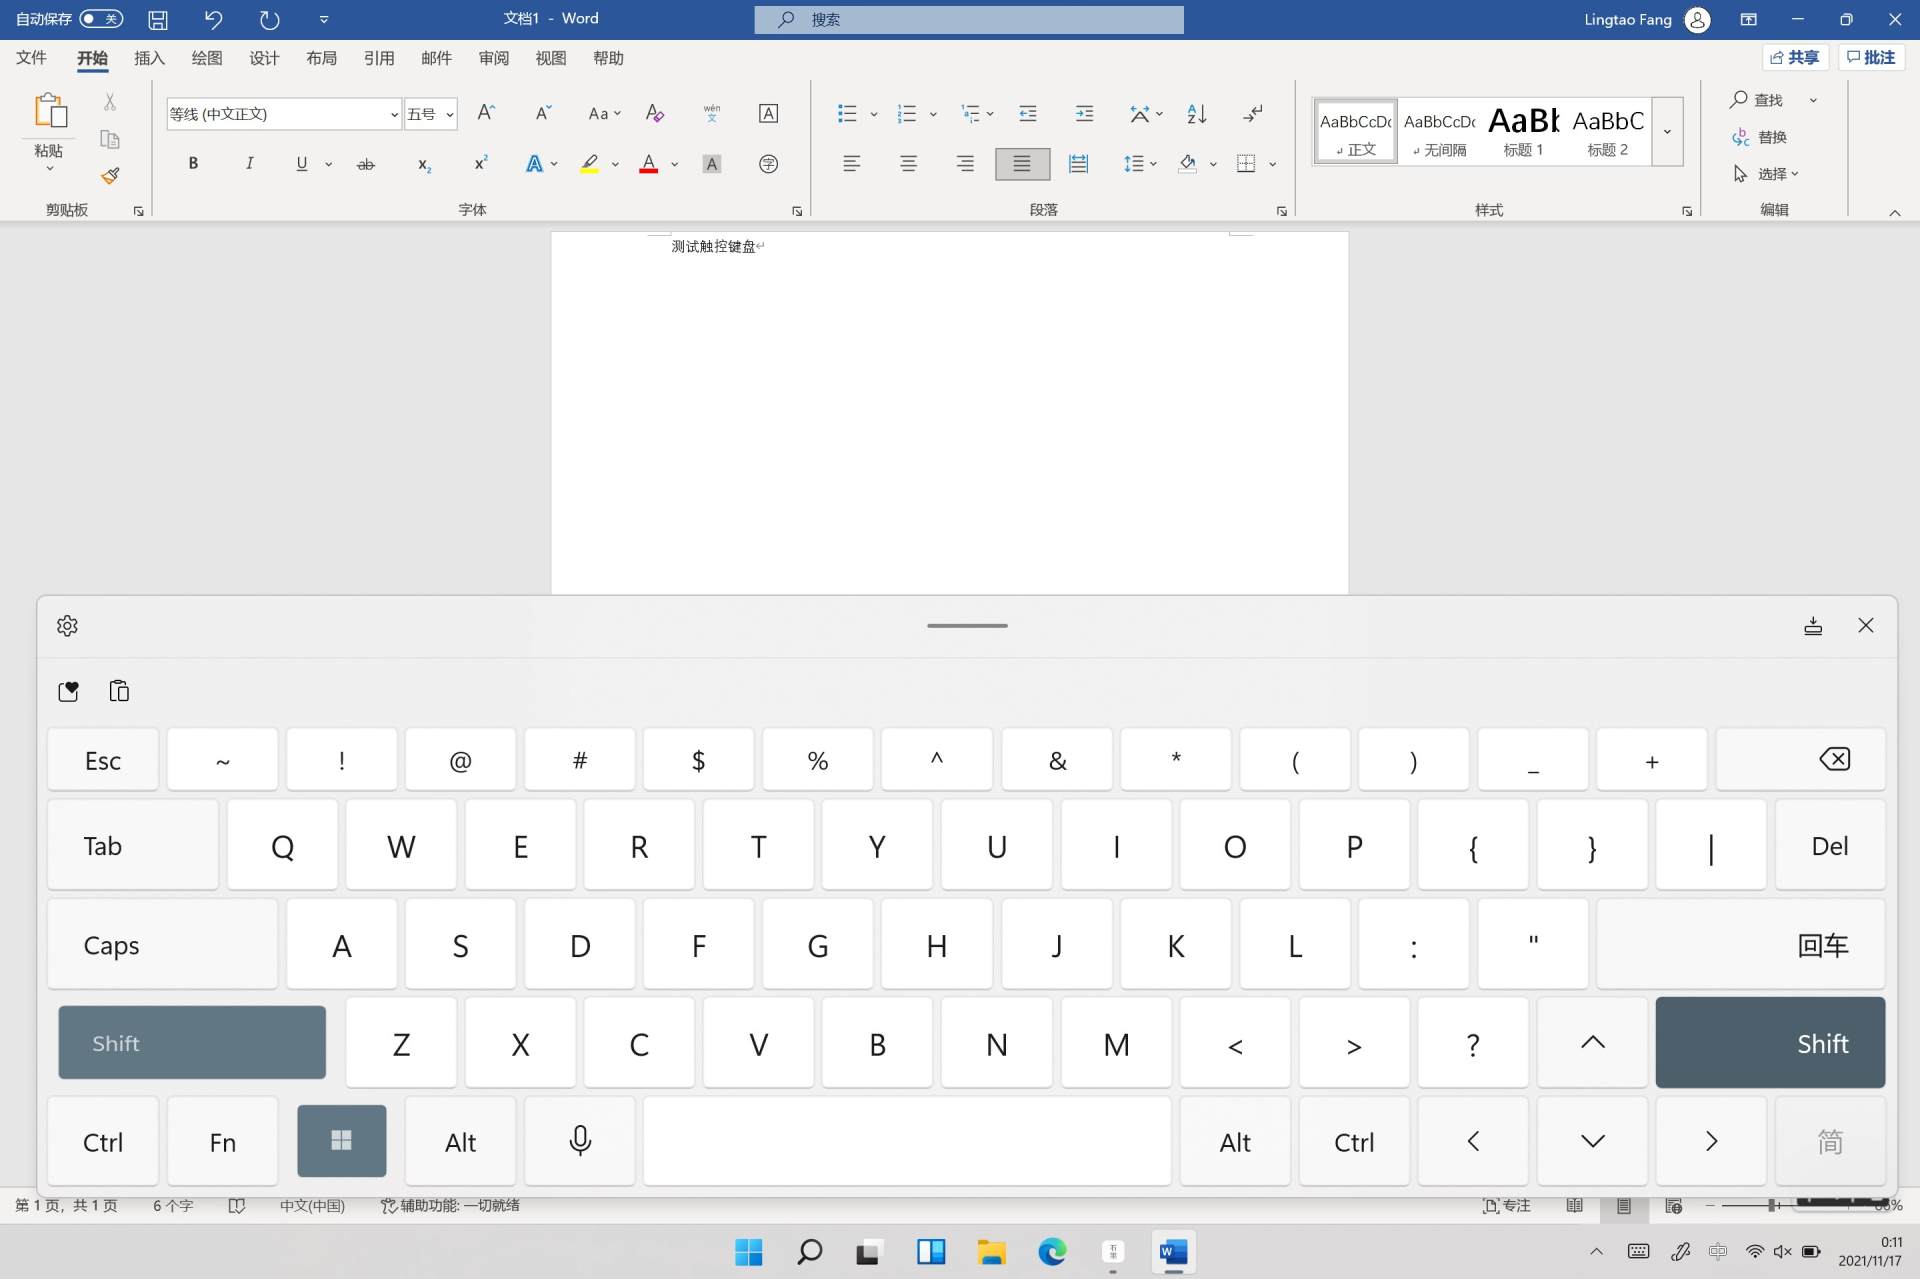
Task: Save document icon in title bar
Action: 158,19
